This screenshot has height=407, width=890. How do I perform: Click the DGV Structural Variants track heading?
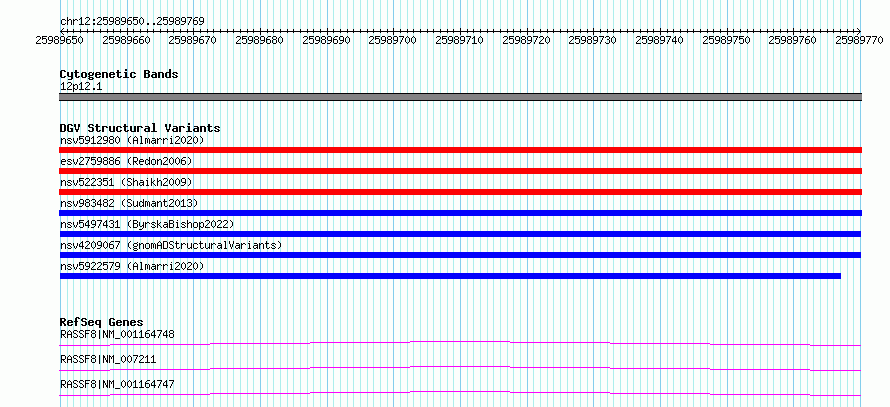(x=140, y=128)
